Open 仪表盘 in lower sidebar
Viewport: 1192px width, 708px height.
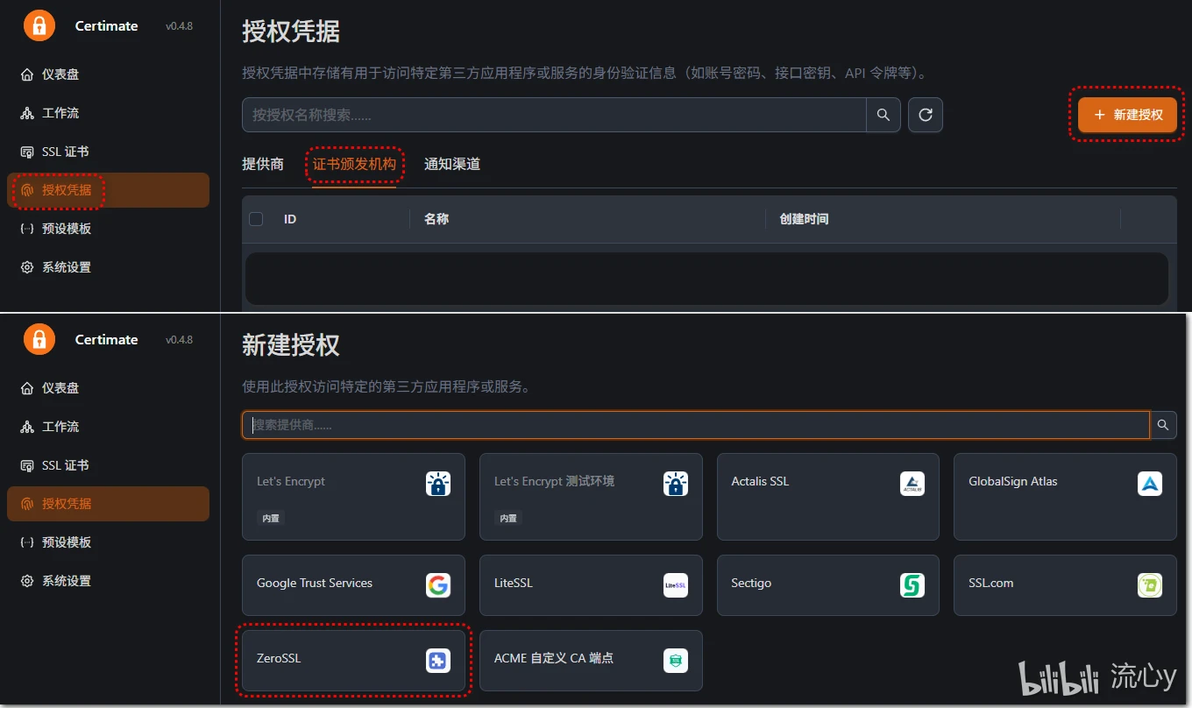108,388
